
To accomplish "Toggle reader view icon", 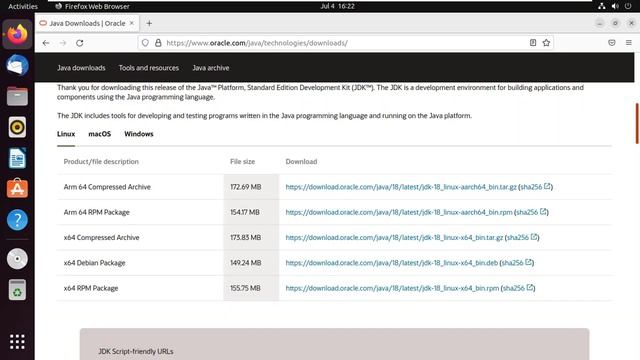I will [533, 43].
